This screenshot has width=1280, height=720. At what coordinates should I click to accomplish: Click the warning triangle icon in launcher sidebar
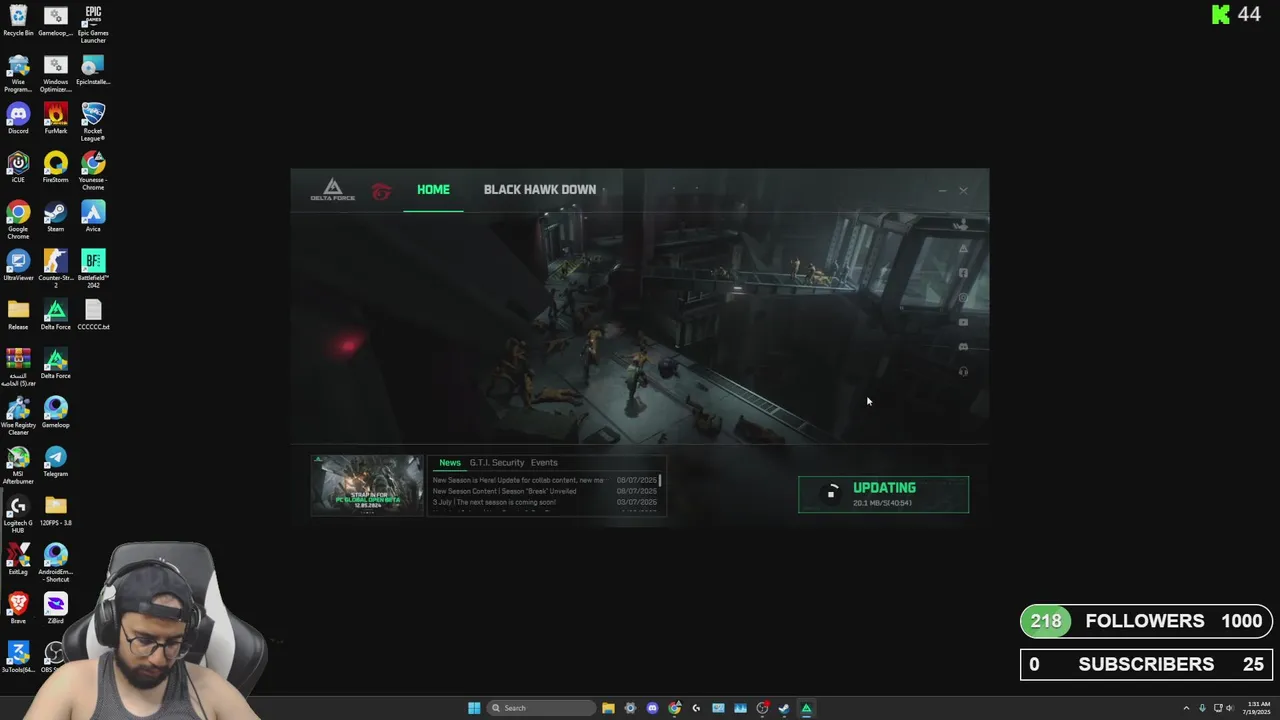pos(963,248)
